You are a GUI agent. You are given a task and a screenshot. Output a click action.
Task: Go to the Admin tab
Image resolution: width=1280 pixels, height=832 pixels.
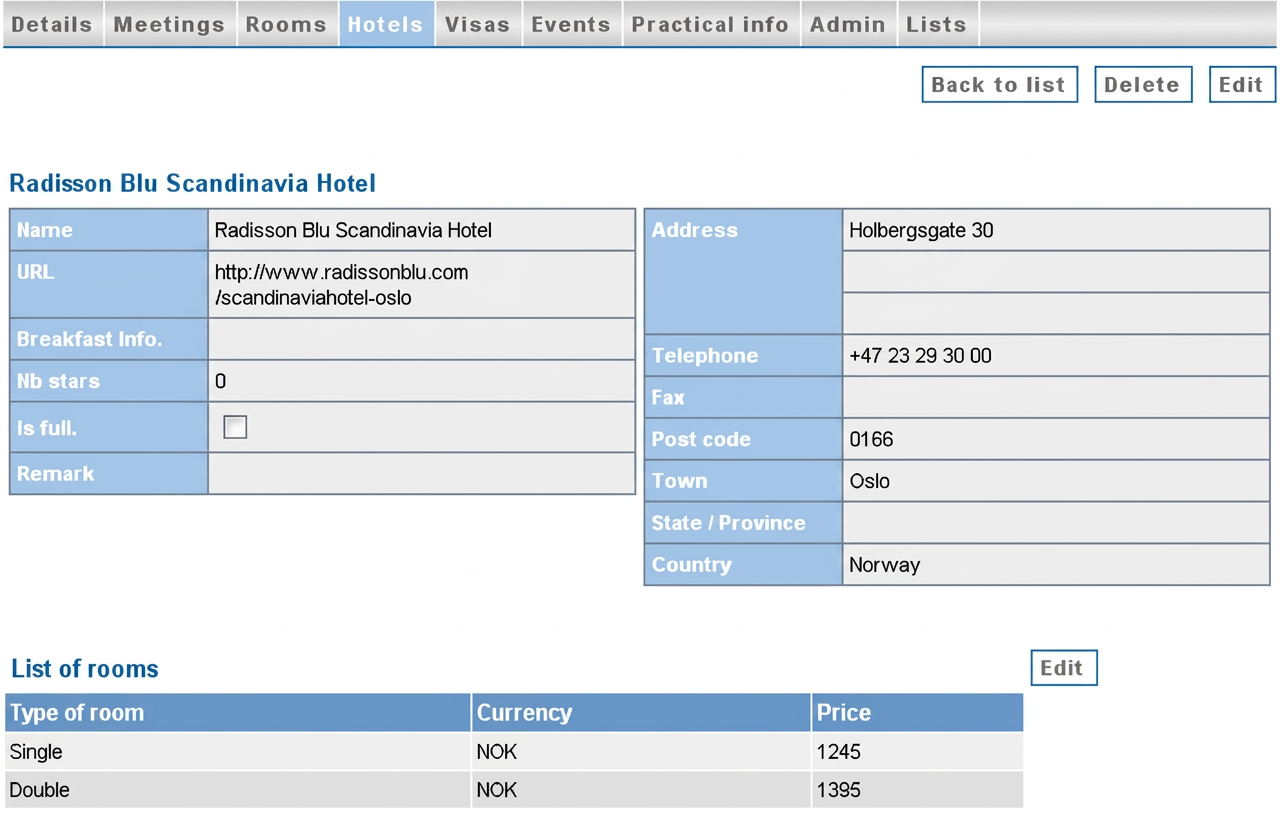(x=848, y=24)
